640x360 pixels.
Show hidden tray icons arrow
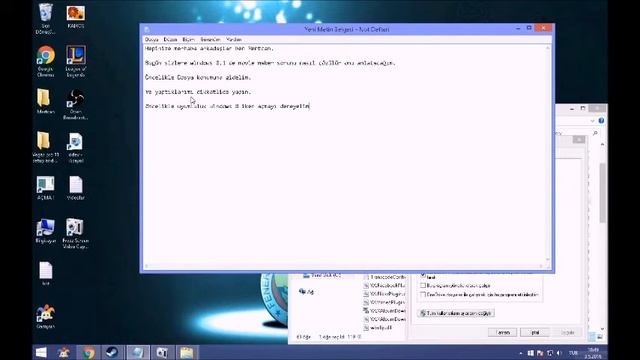[520, 353]
